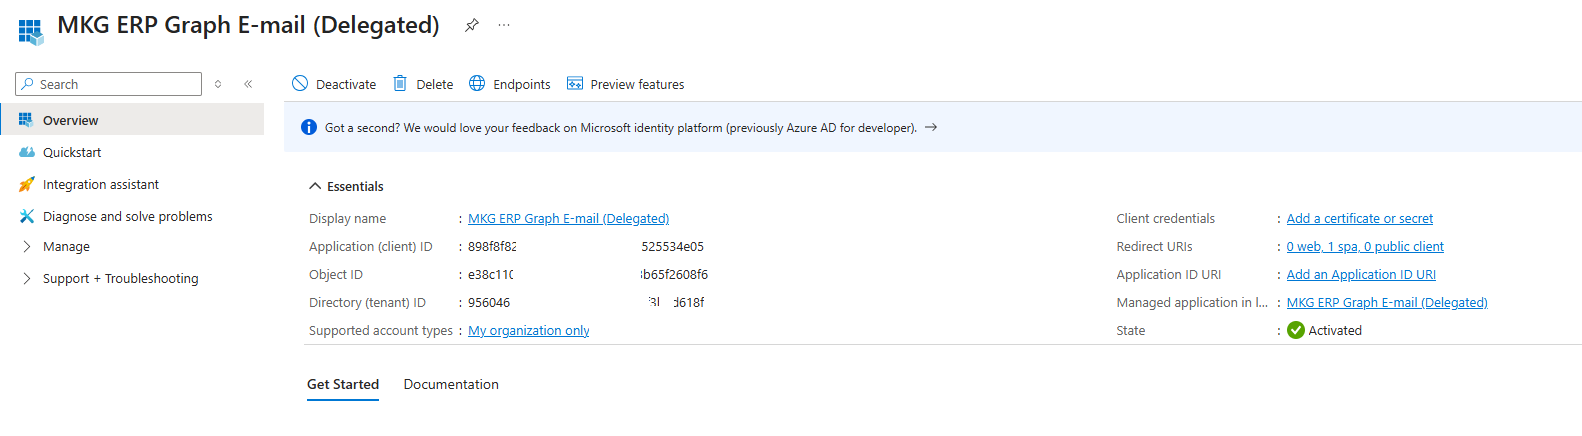1582x436 pixels.
Task: Click Add a certificate or secret link
Action: coord(1359,219)
